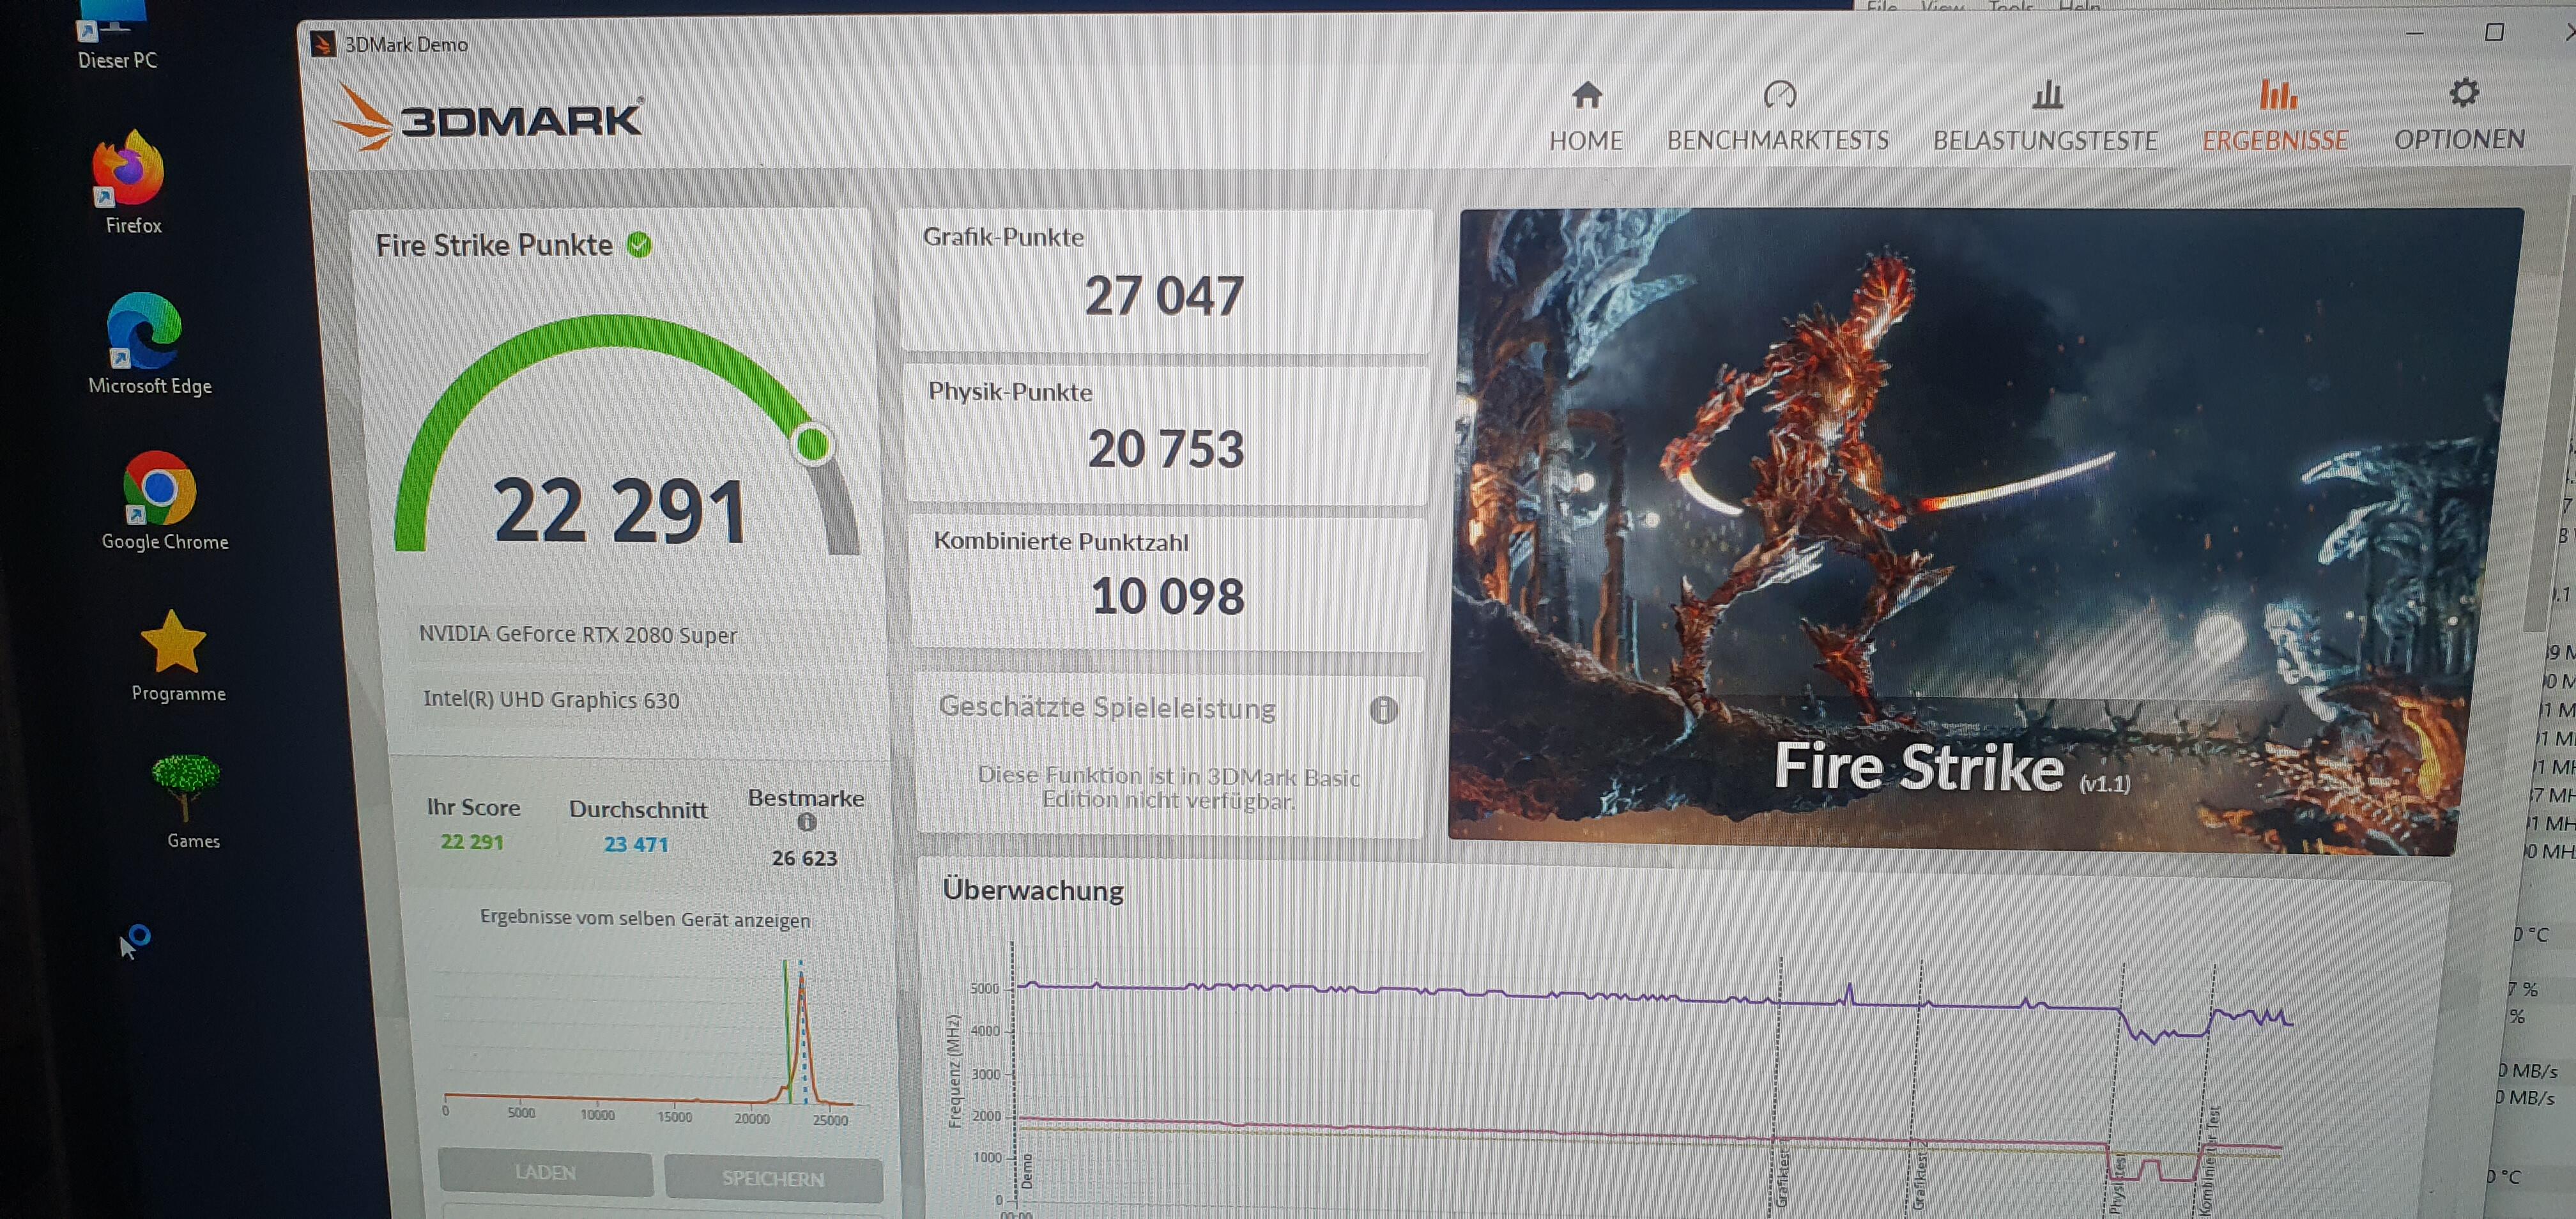Click the green score gauge knob
The image size is (2576, 1219).
(812, 444)
